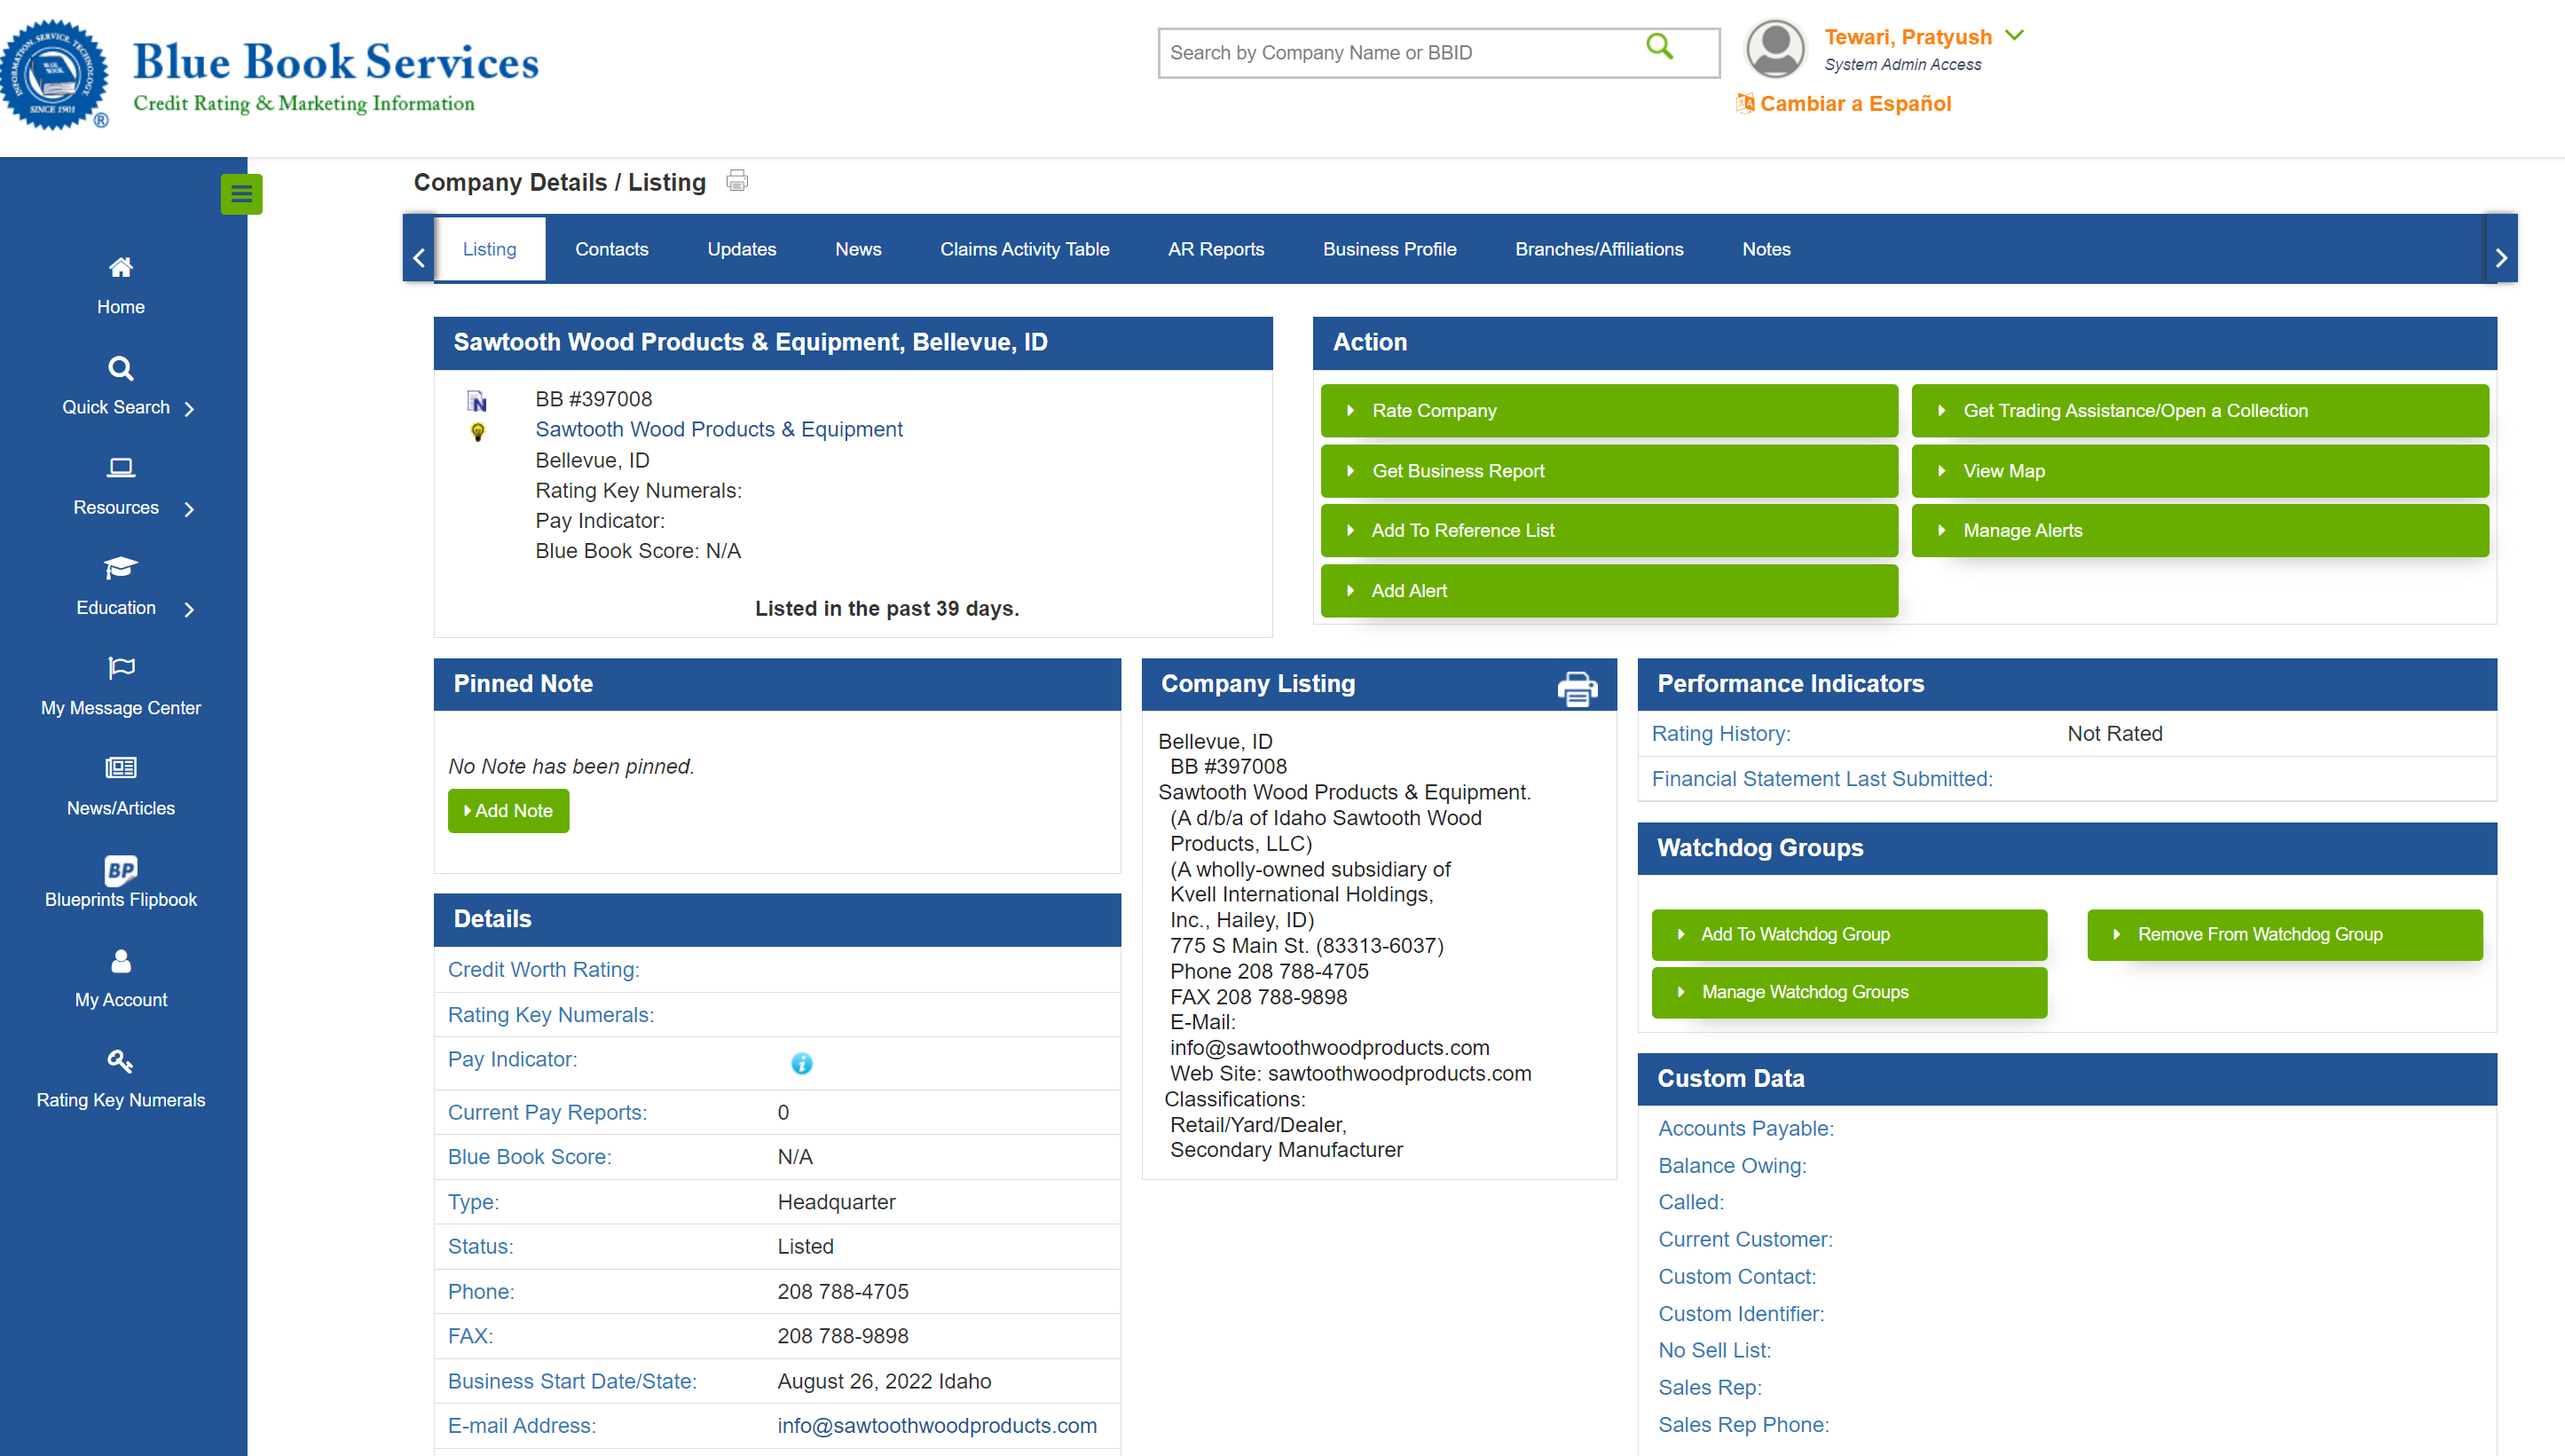Screen dimensions: 2565x1456
Task: Expand the Resources submenu arrow
Action: [x=189, y=509]
